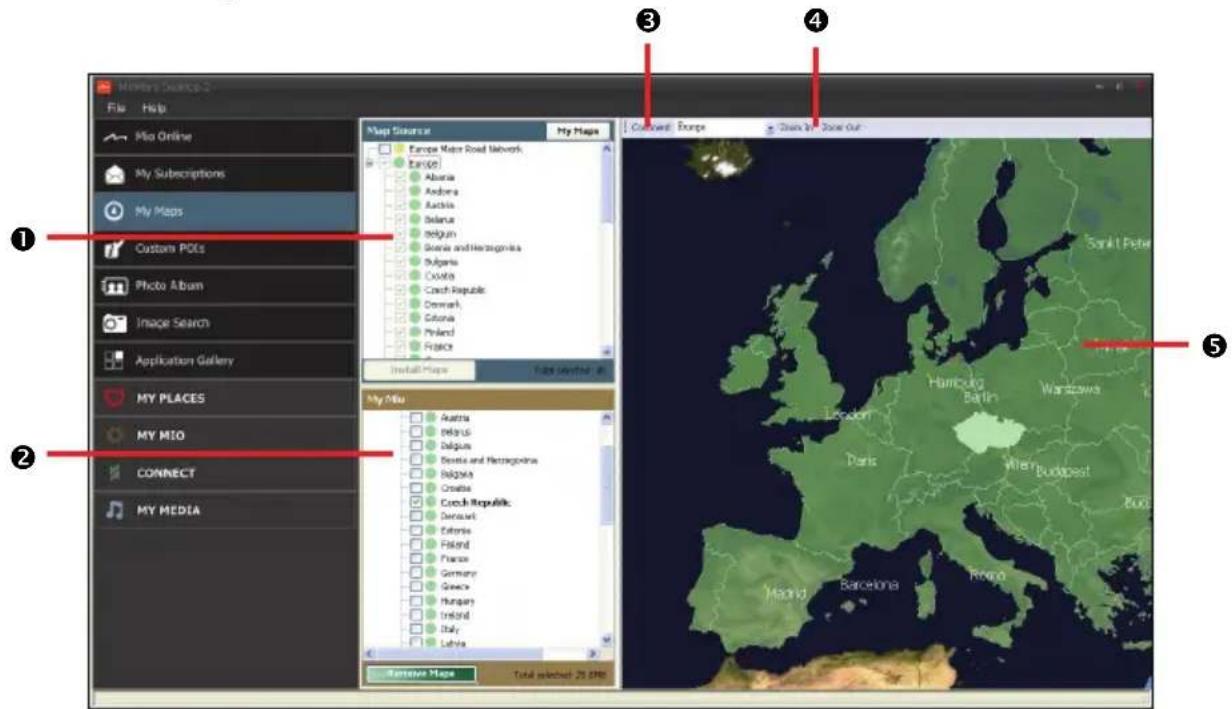Click the My Mio panel header
Viewport: 1232px width, 709px height.
pos(488,399)
